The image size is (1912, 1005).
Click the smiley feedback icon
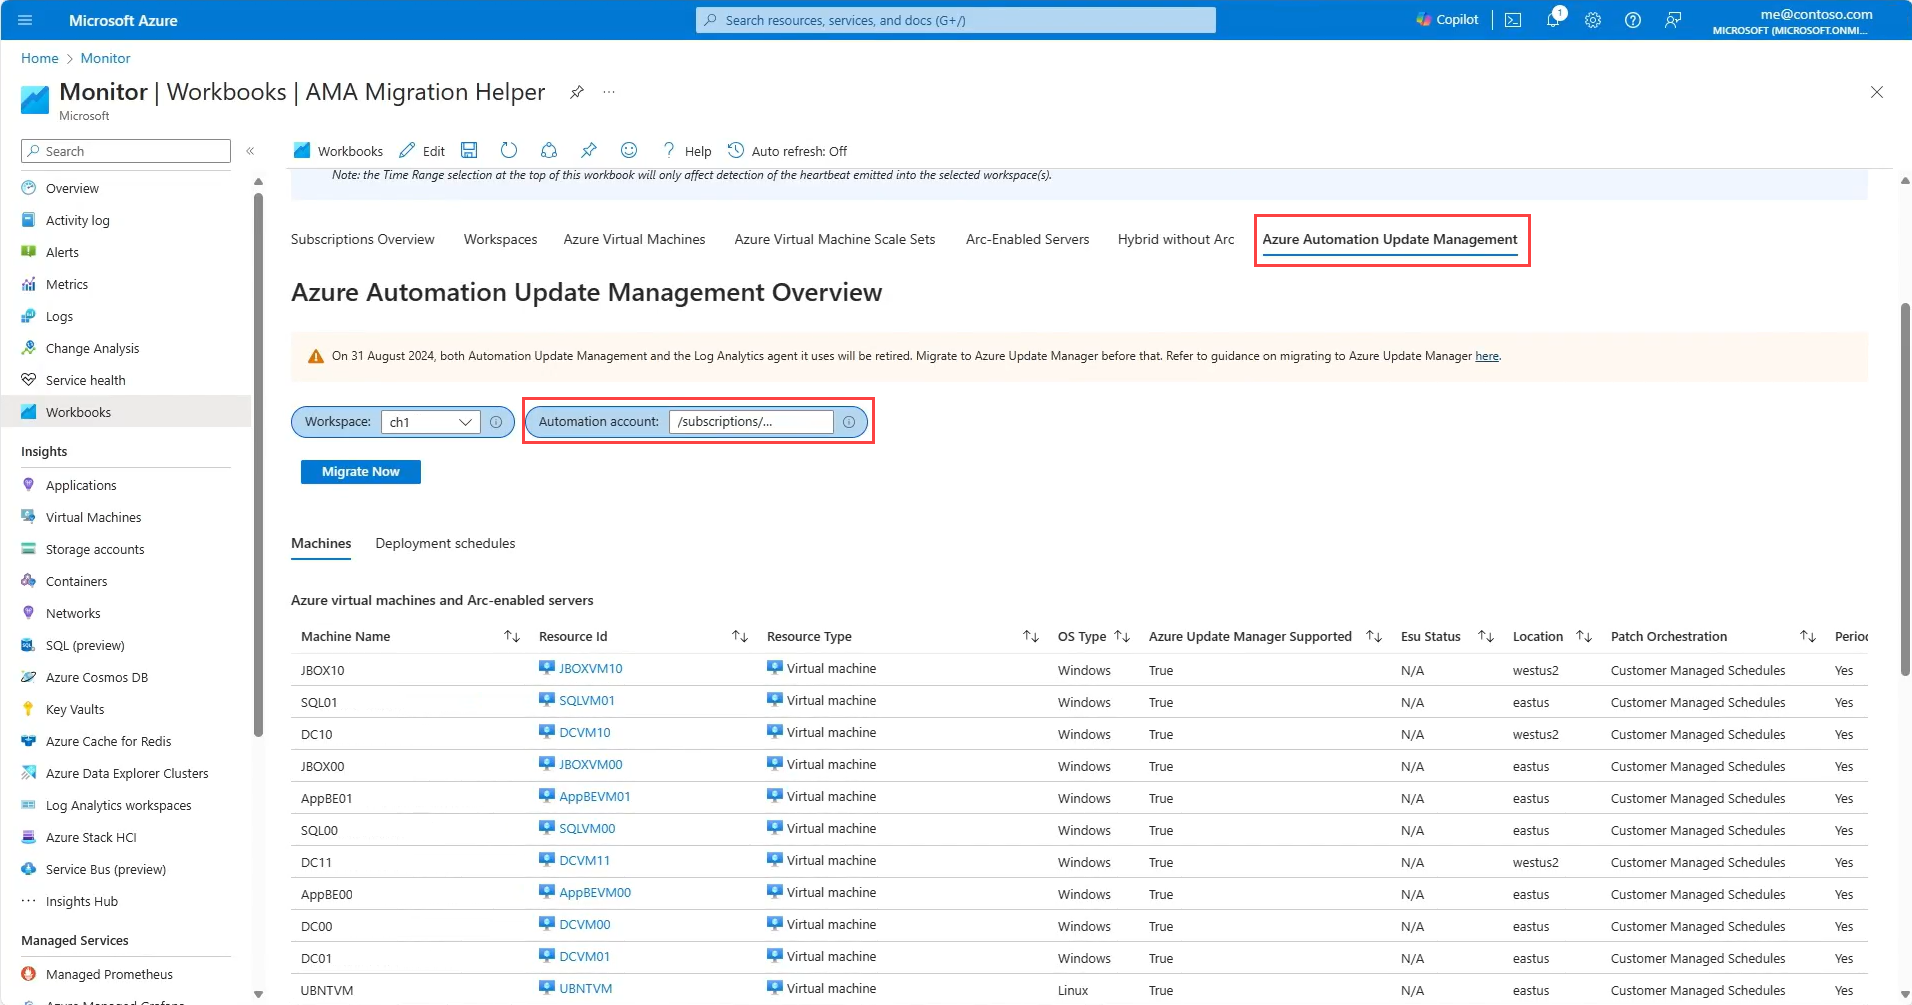pos(629,151)
